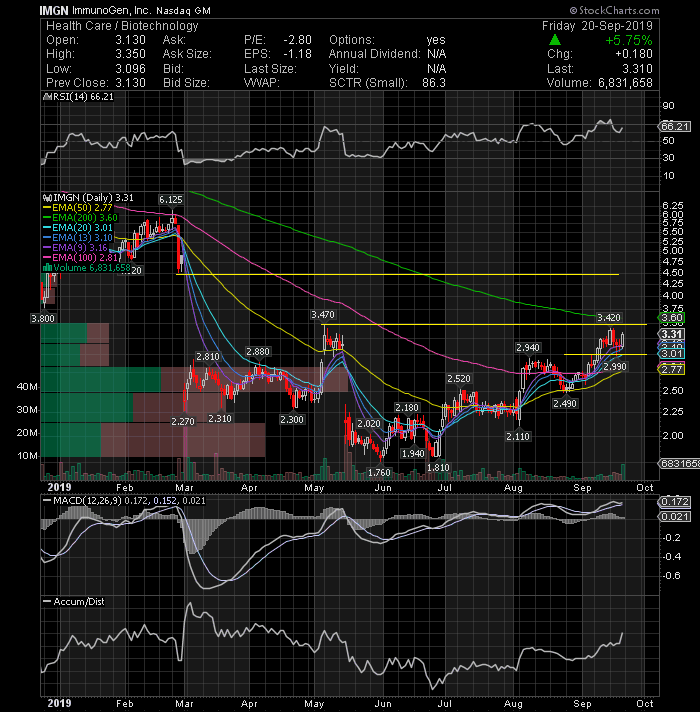Click the 2.490 low price annotation
Image resolution: width=700 pixels, height=712 pixels.
point(565,403)
